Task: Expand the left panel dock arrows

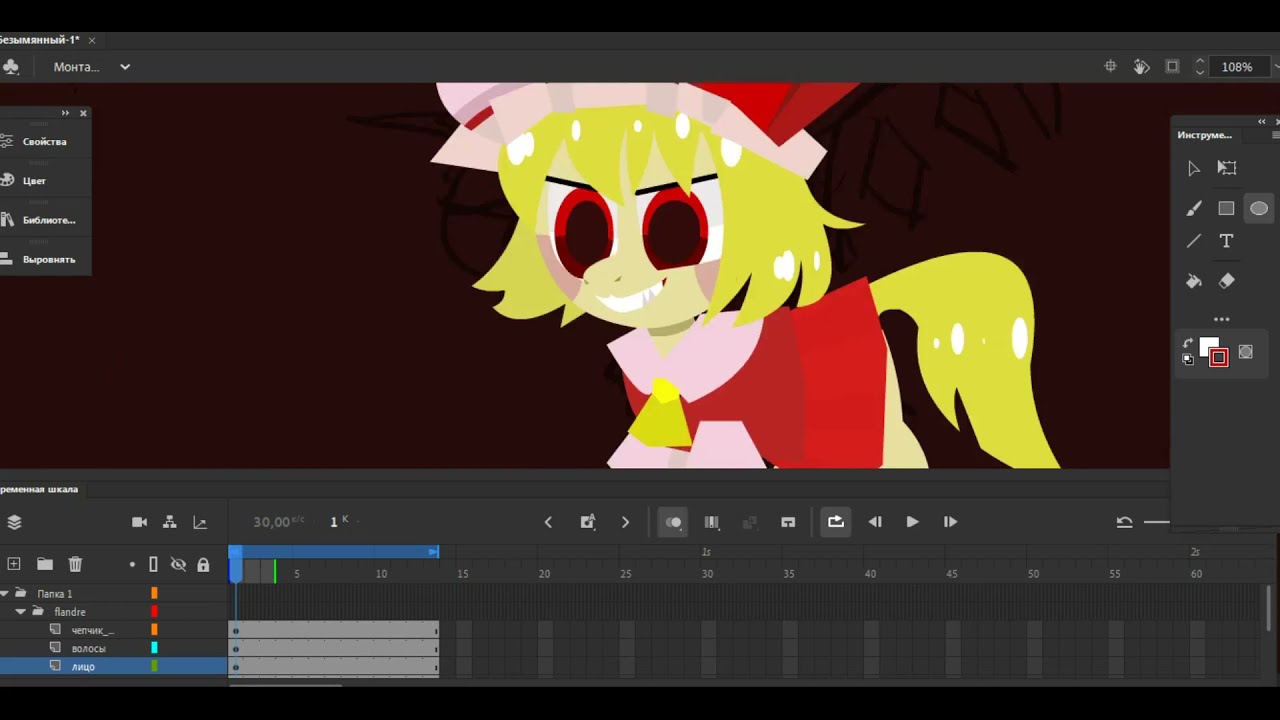Action: [65, 113]
